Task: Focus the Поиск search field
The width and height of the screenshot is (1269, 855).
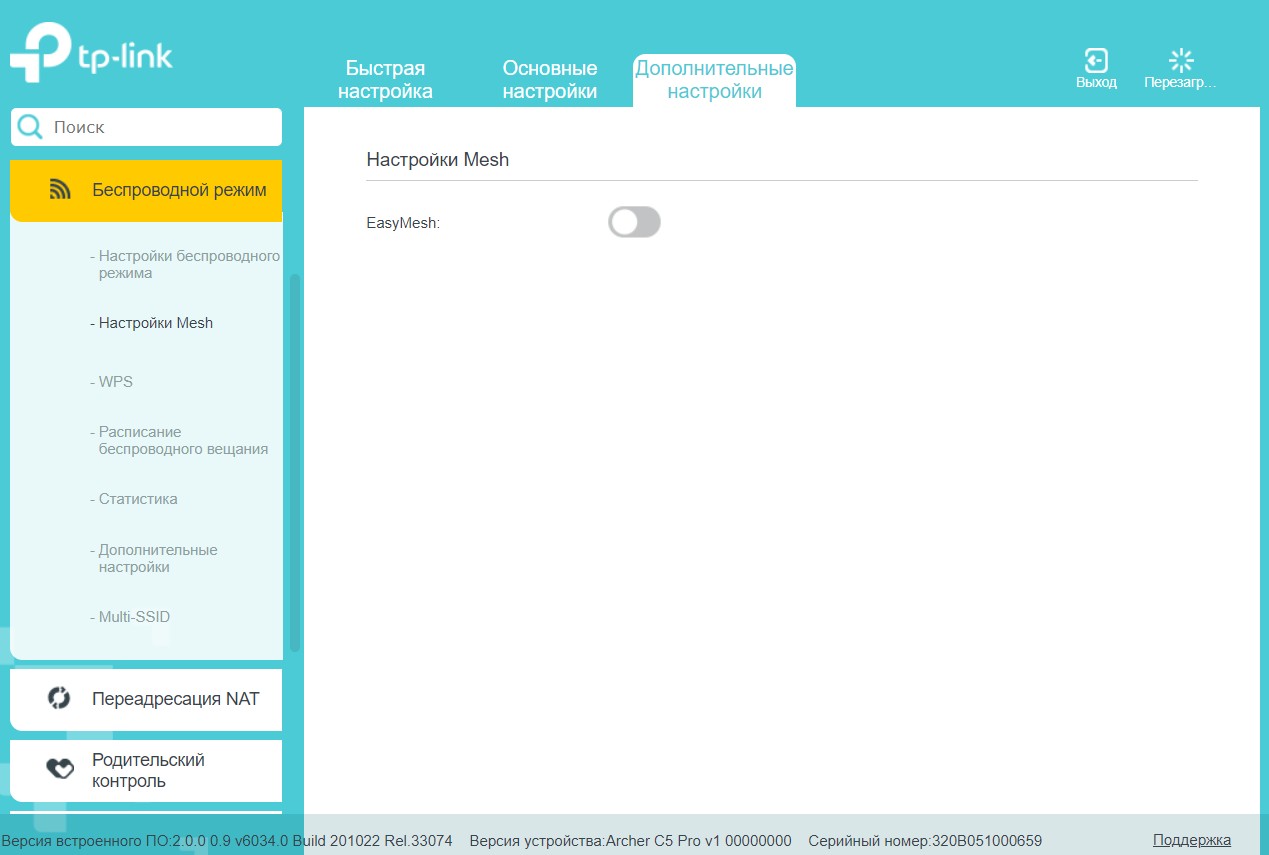Action: pos(160,127)
